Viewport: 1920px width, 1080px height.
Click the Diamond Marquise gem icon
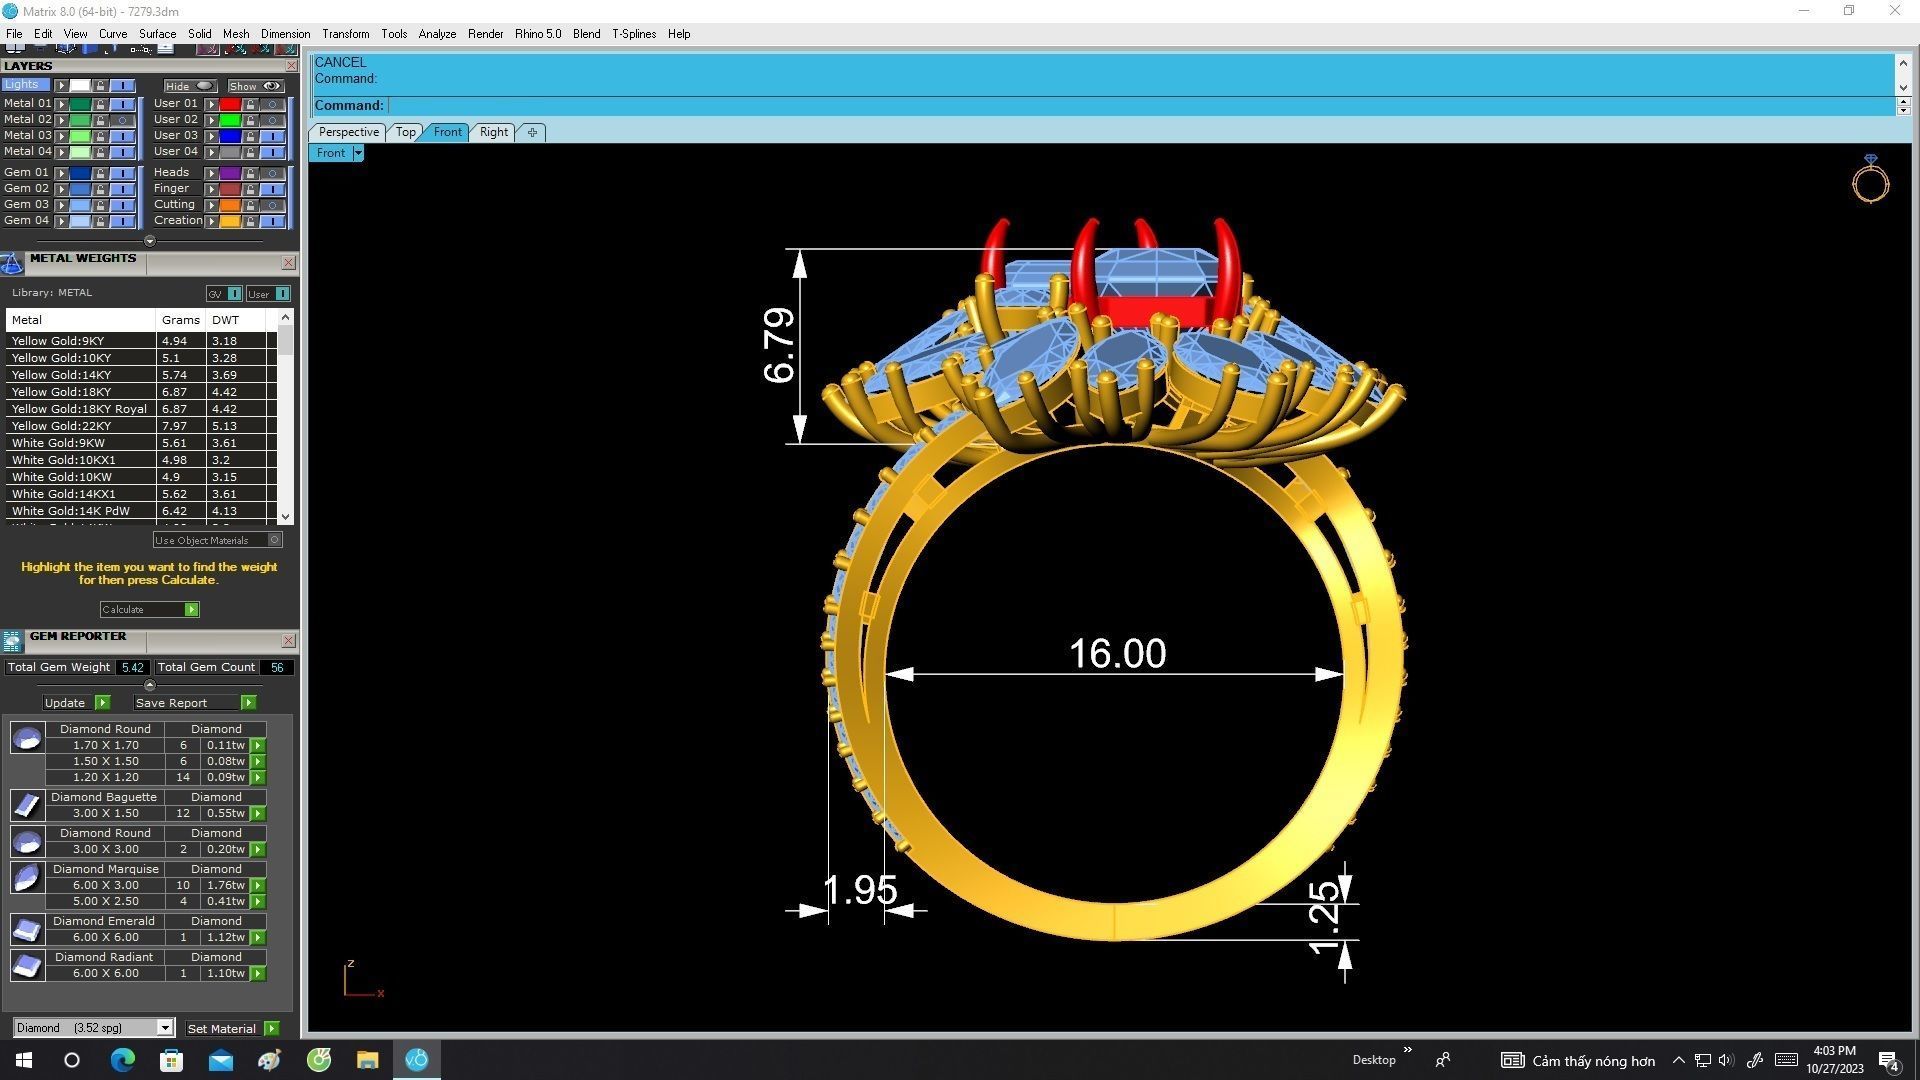click(x=27, y=877)
